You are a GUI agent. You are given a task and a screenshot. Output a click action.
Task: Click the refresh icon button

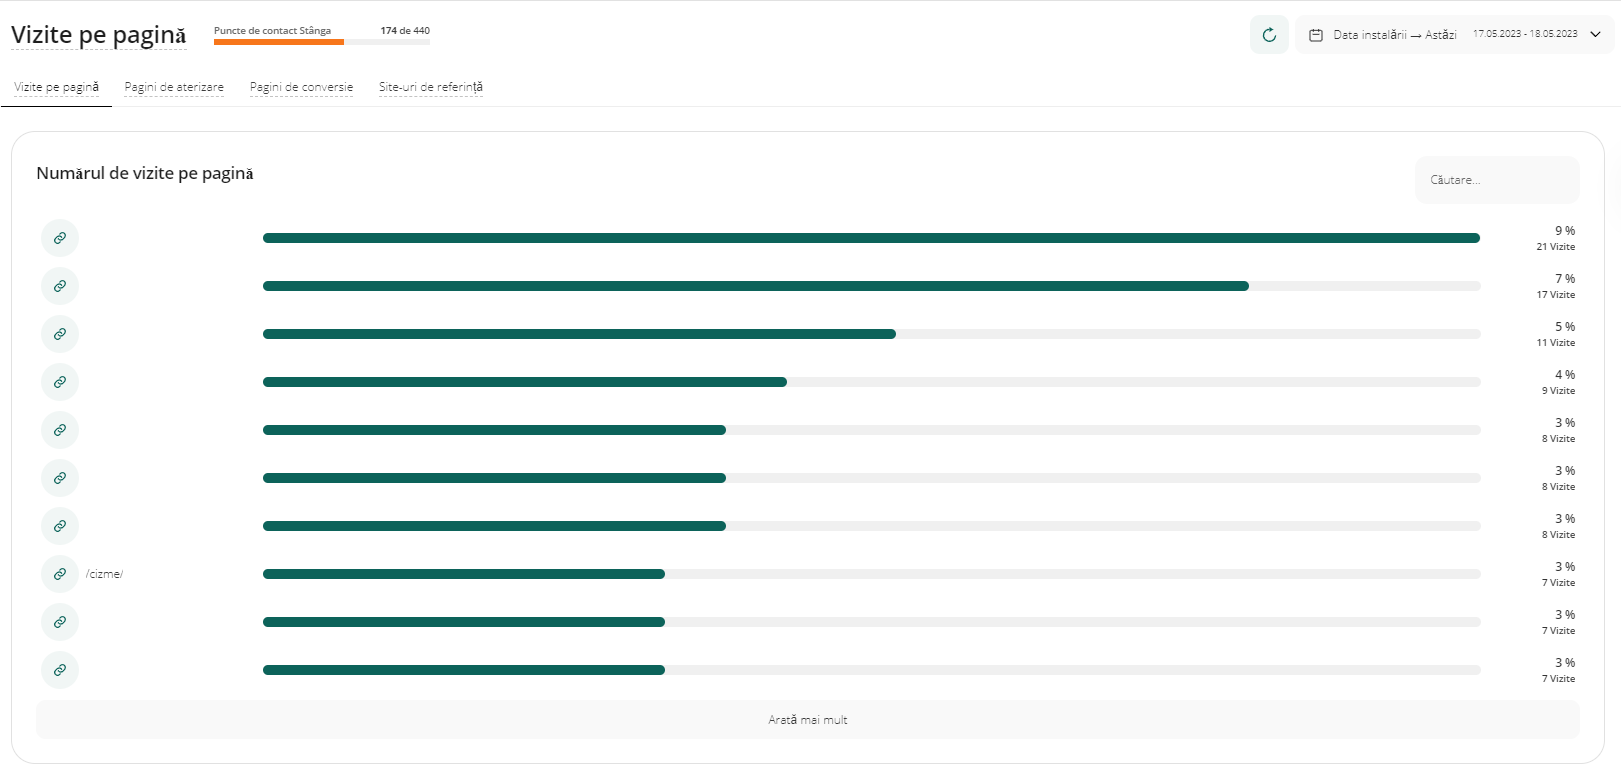[x=1269, y=35]
